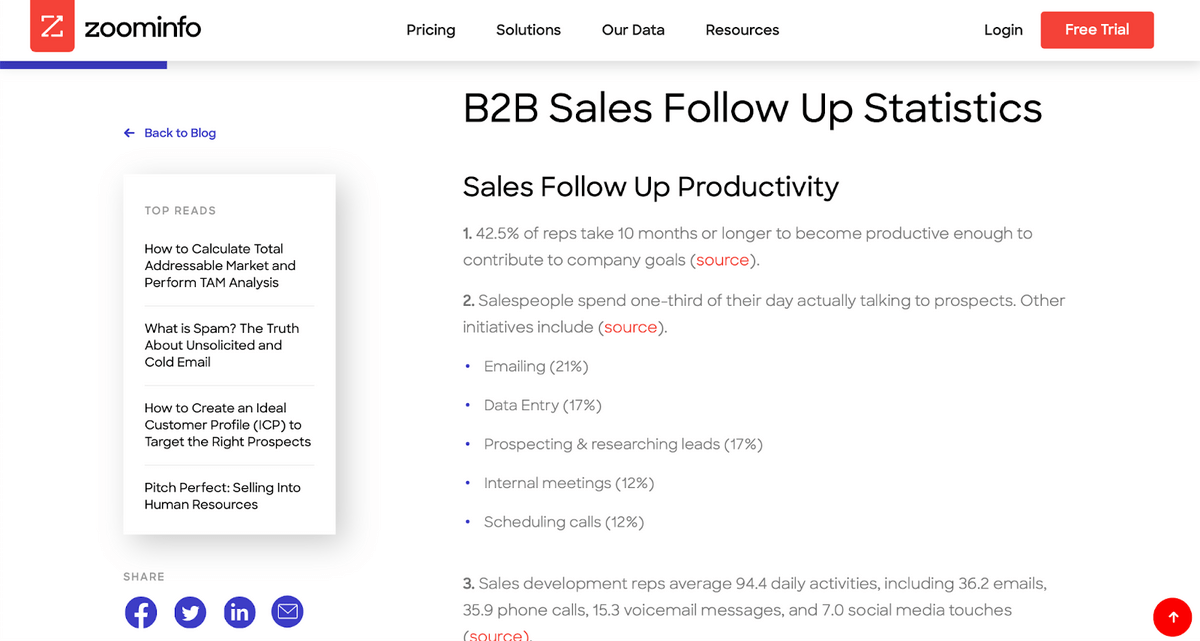Screen dimensions: 1200x641
Task: Share article on Facebook
Action: (x=141, y=612)
